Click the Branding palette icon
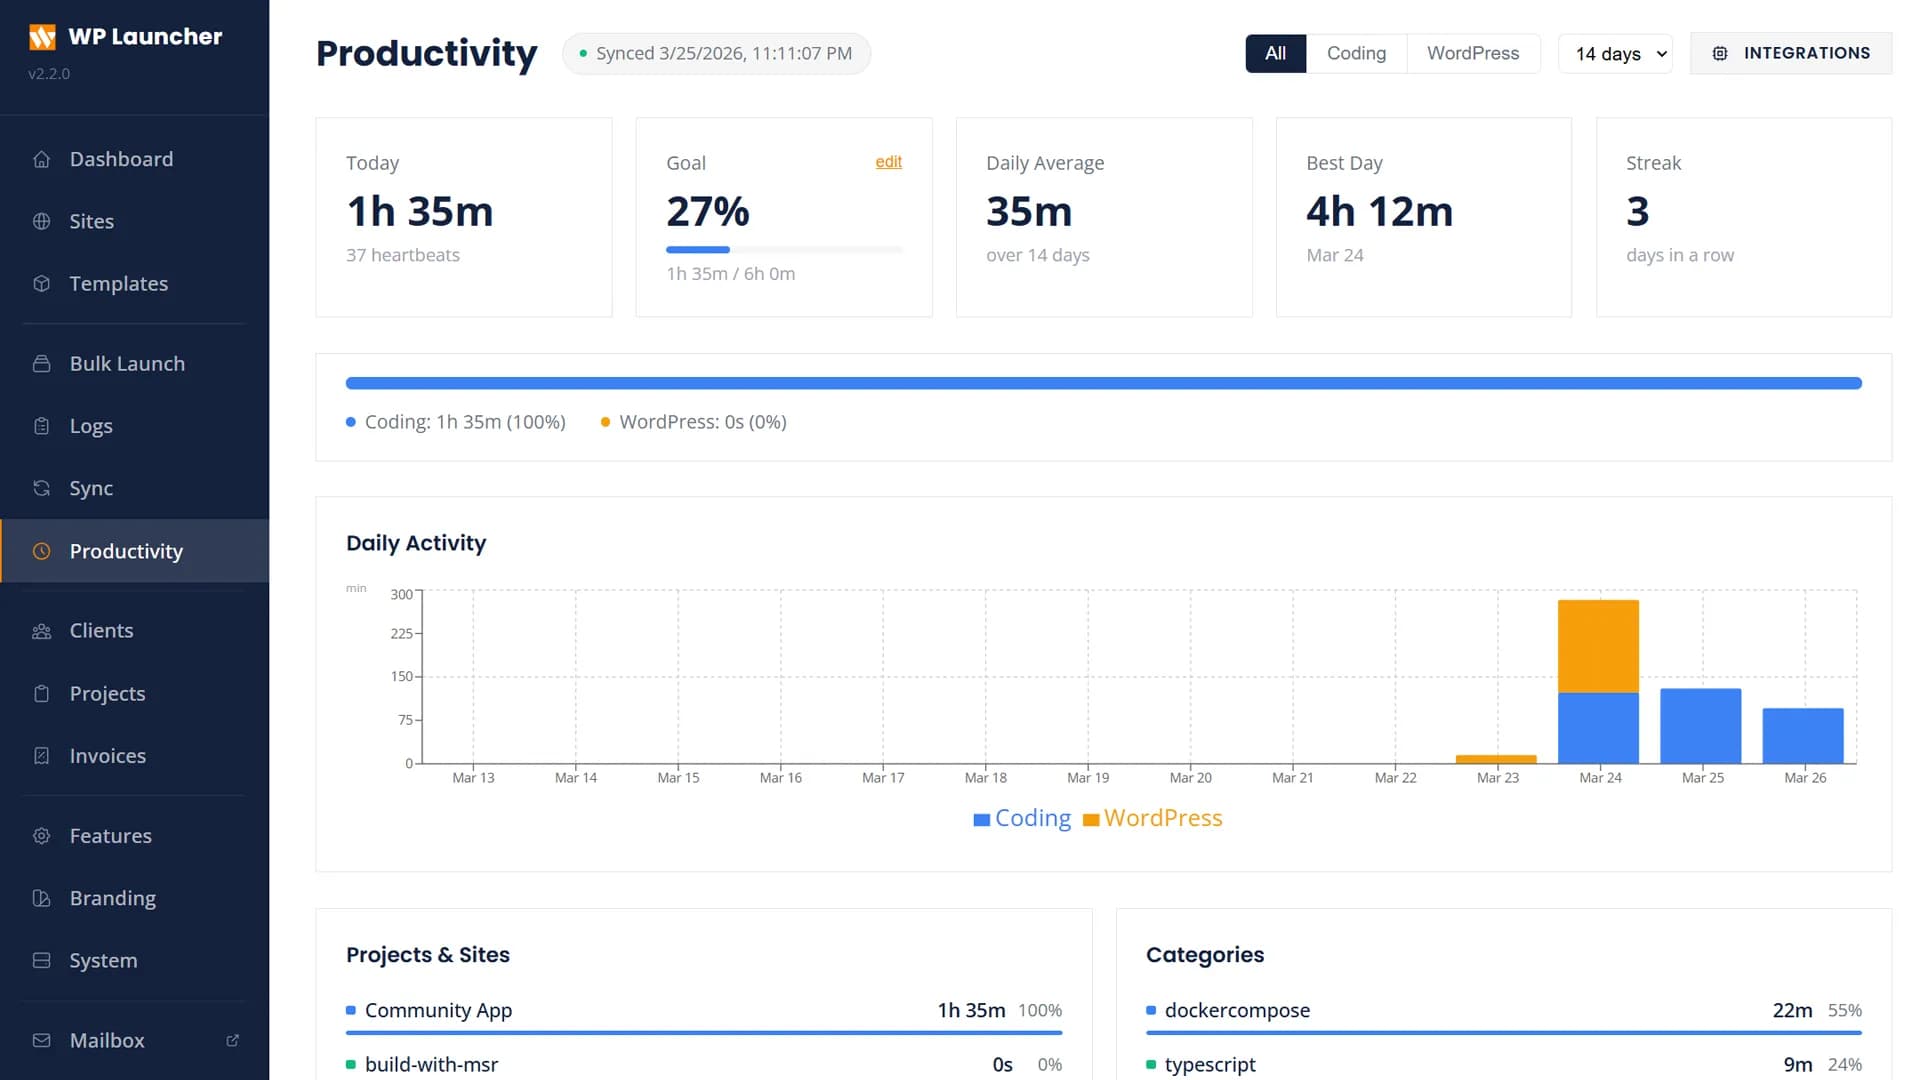 (41, 898)
